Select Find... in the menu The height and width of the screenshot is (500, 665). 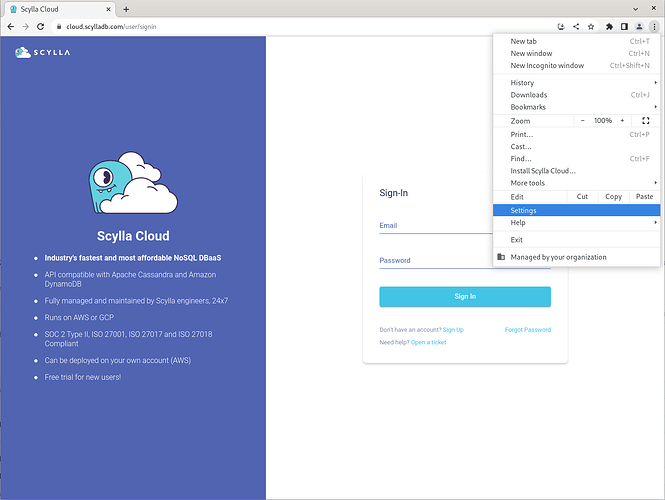tap(576, 159)
